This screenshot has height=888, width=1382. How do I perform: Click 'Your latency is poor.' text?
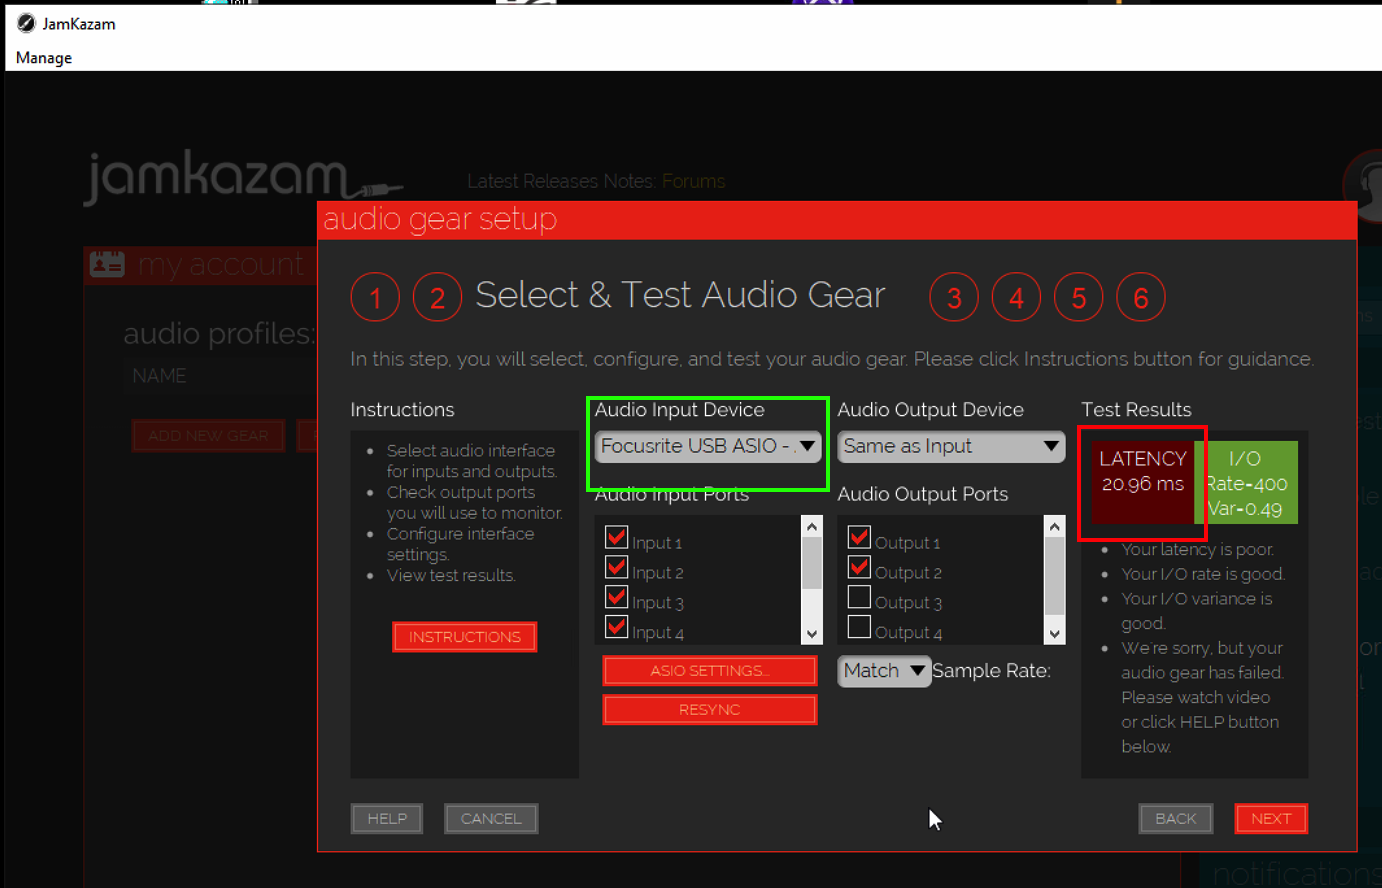1198,549
